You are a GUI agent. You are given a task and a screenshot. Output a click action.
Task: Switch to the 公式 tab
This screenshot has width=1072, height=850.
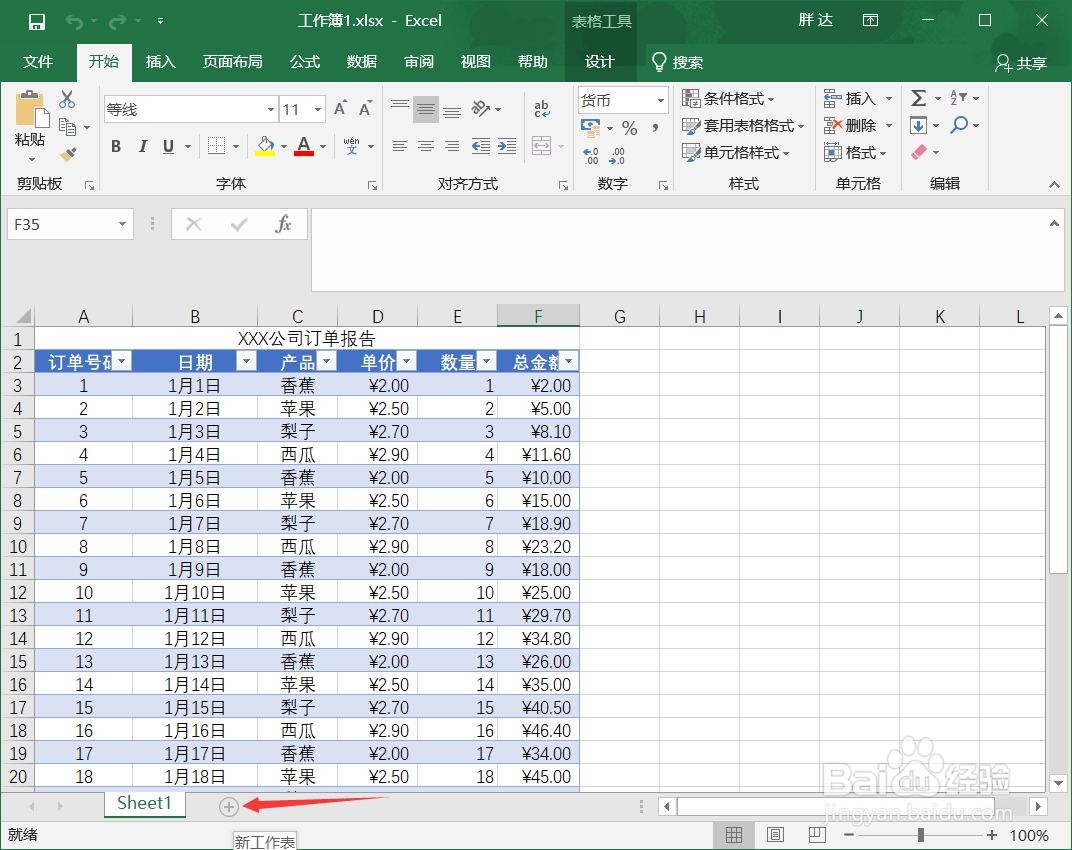[305, 62]
